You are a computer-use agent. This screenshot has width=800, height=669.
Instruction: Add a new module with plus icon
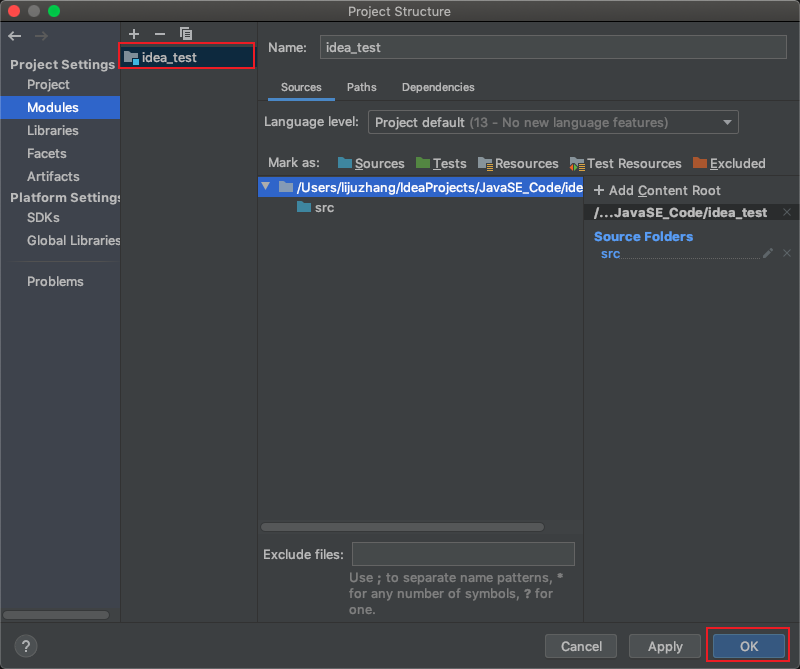(134, 34)
